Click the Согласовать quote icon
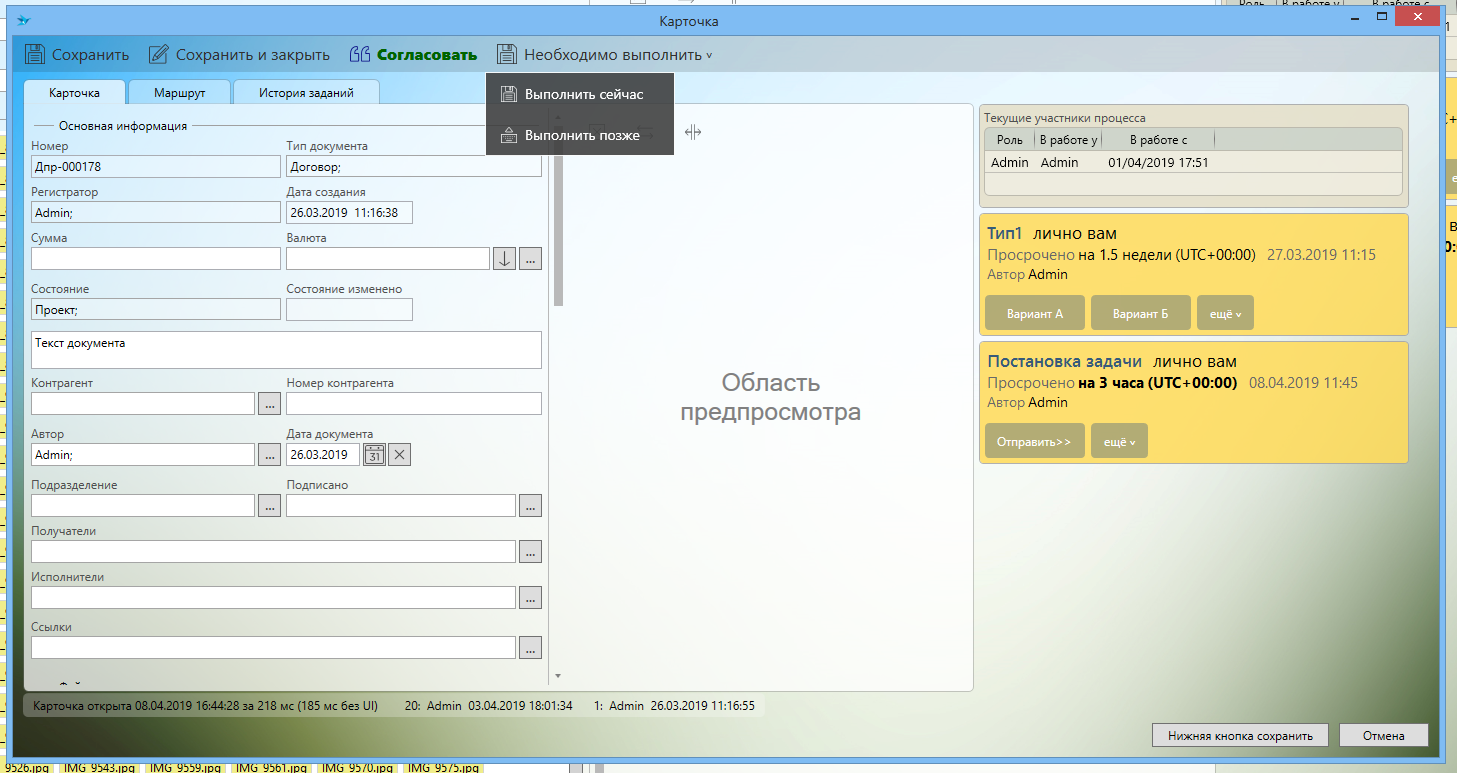The height and width of the screenshot is (773, 1457). tap(360, 55)
